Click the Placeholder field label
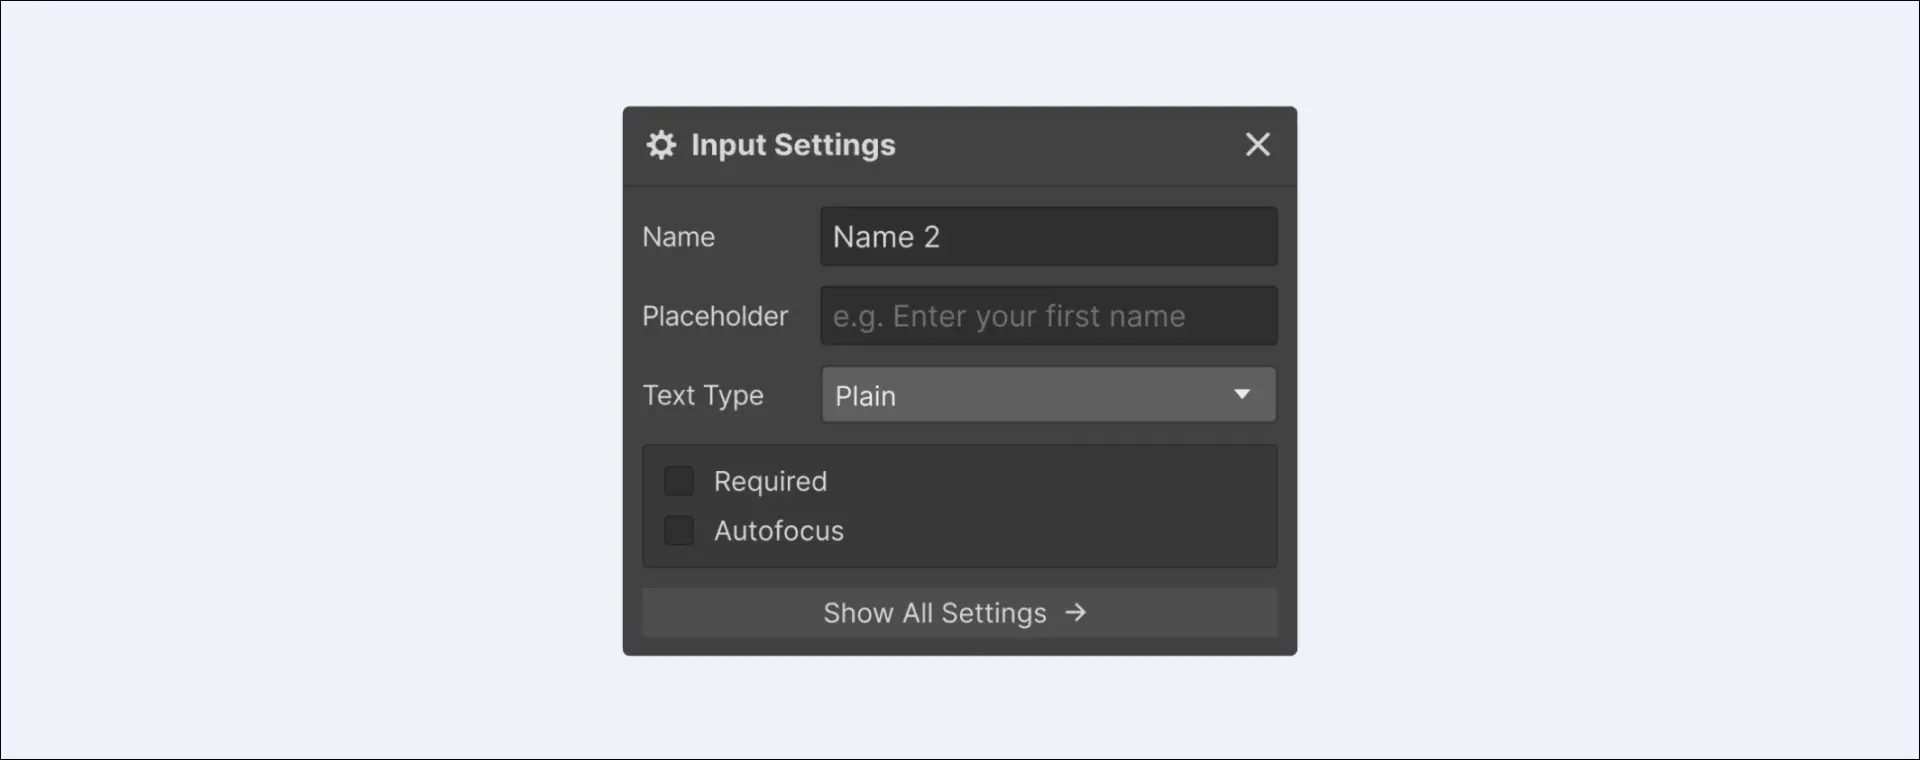Viewport: 1920px width, 760px height. point(714,316)
